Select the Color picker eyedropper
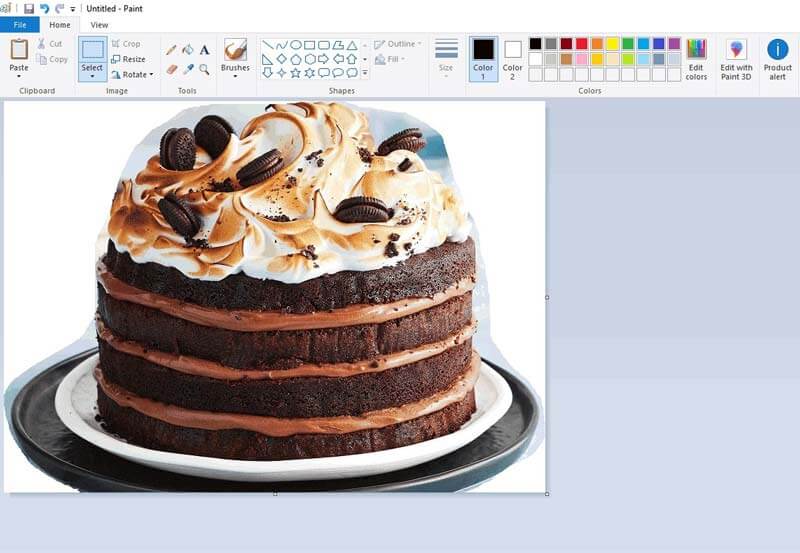 (187, 69)
